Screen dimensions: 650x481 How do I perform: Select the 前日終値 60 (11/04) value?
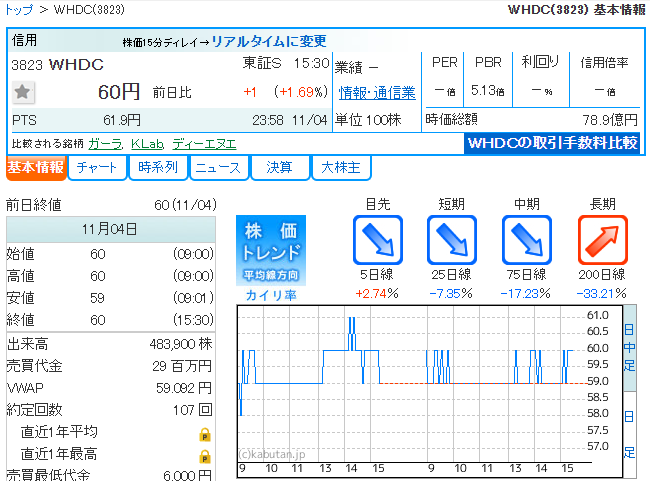[185, 205]
